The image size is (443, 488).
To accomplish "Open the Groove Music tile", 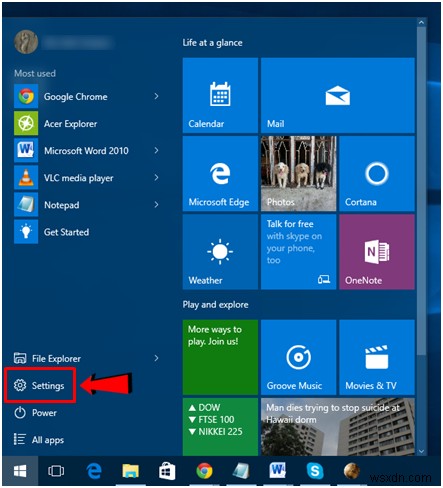I will [298, 357].
